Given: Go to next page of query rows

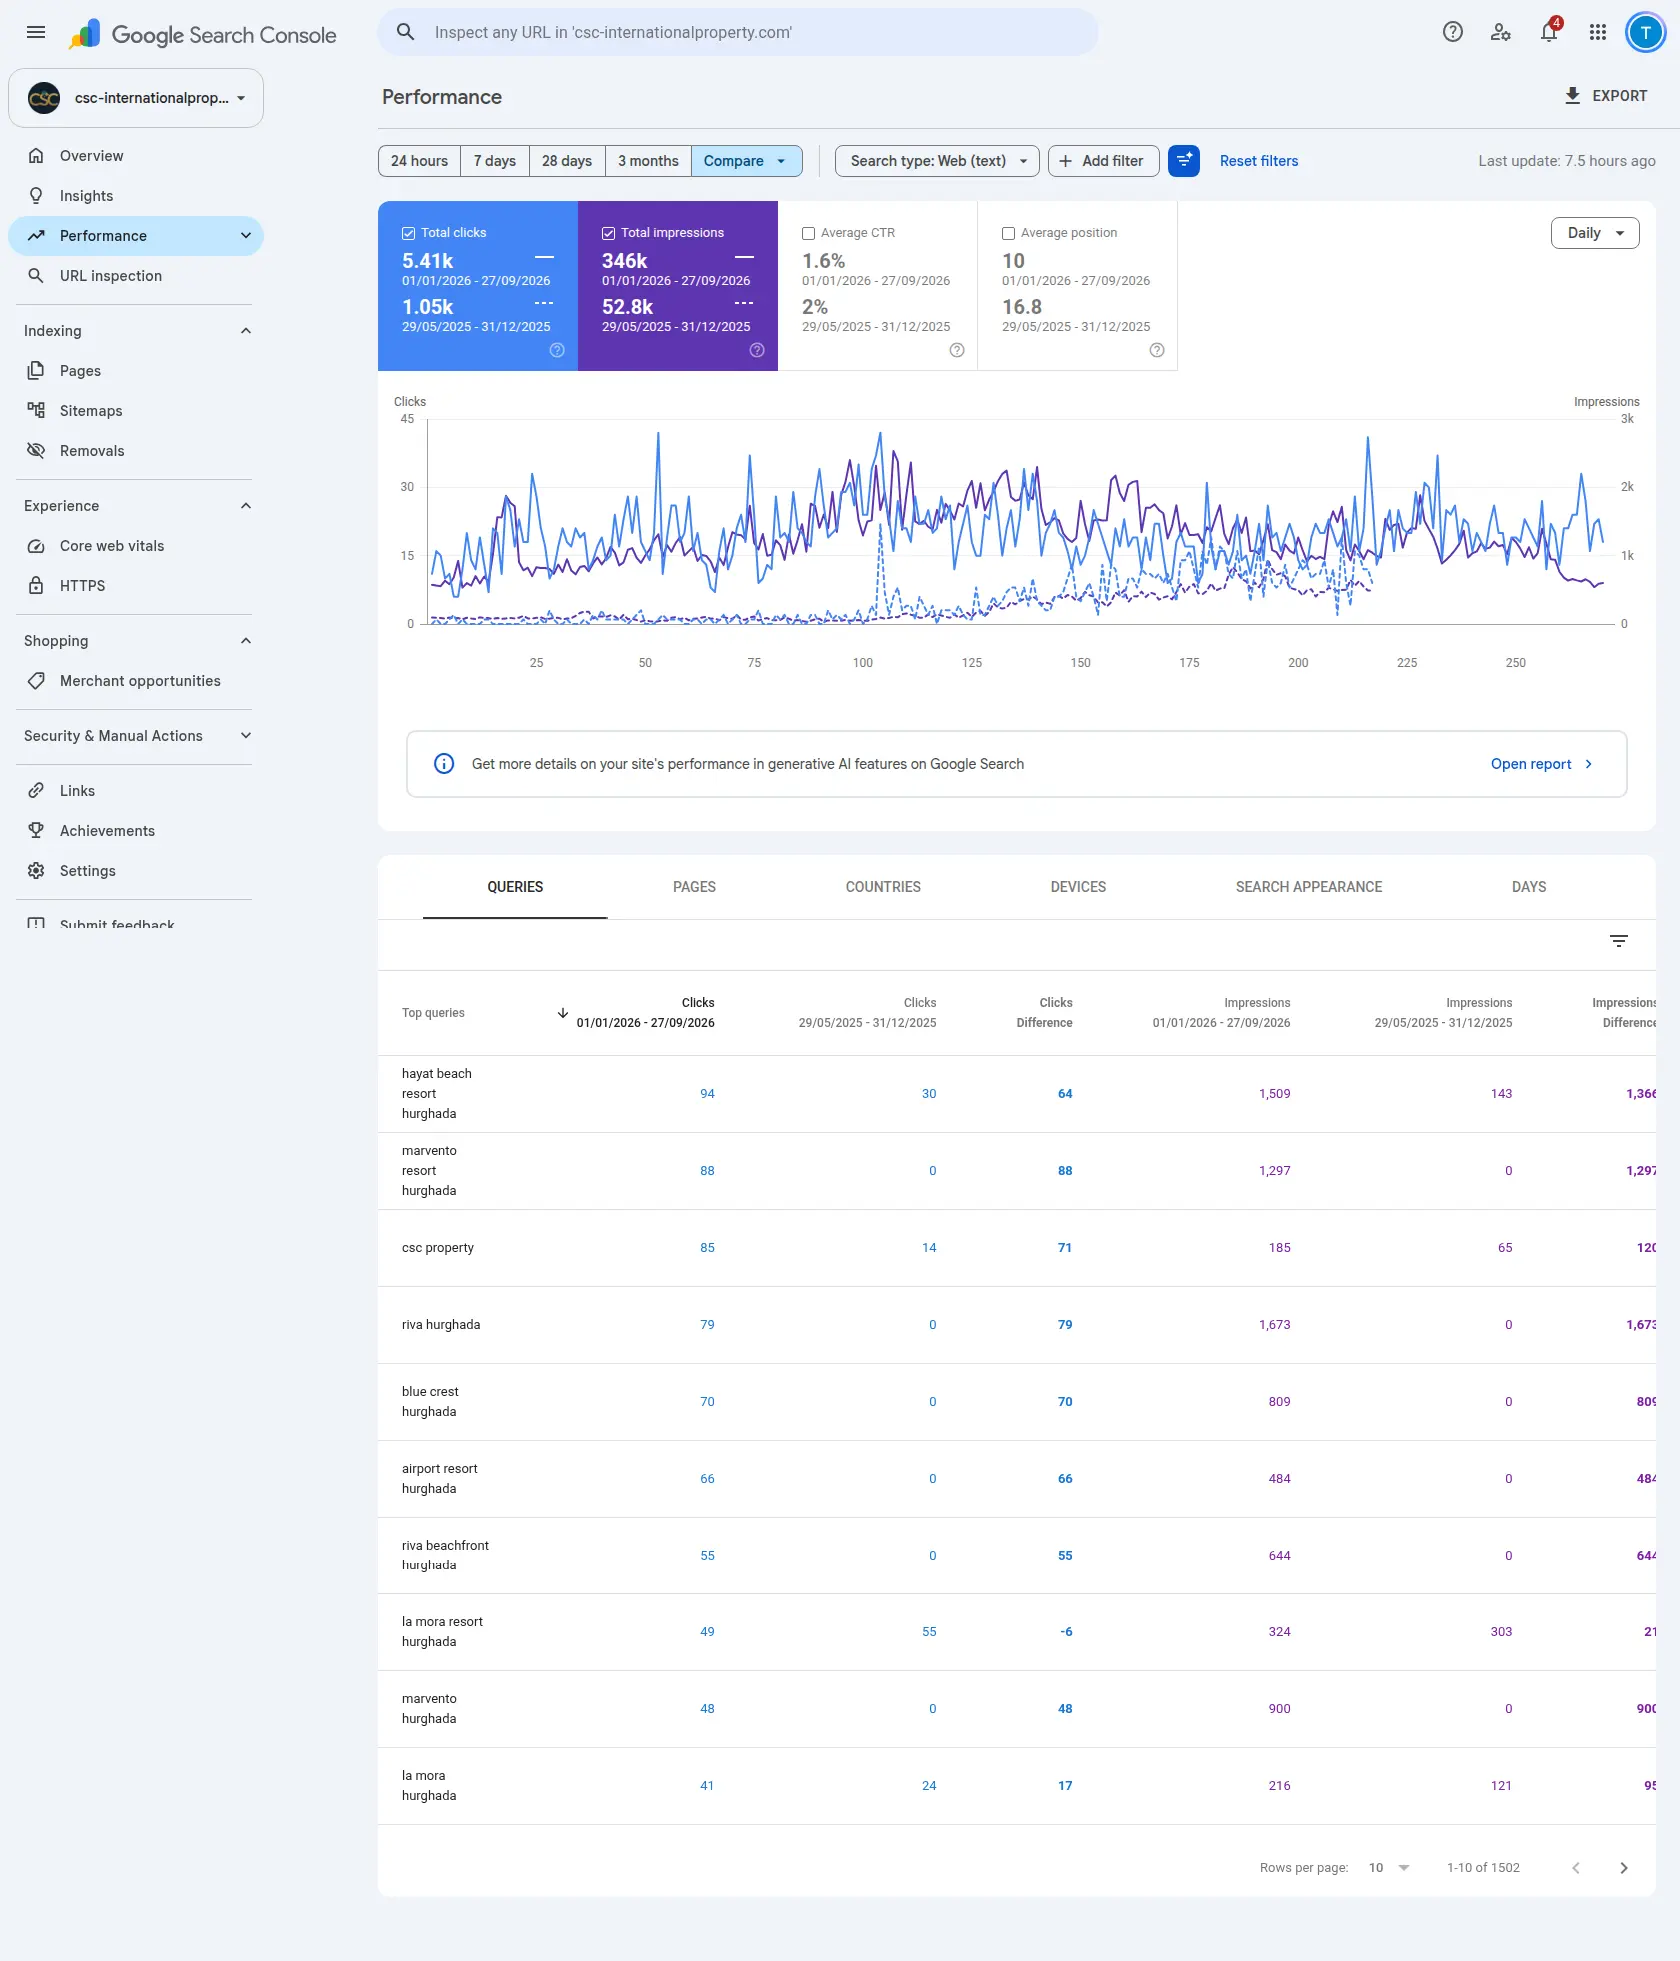Looking at the screenshot, I should [x=1623, y=1868].
